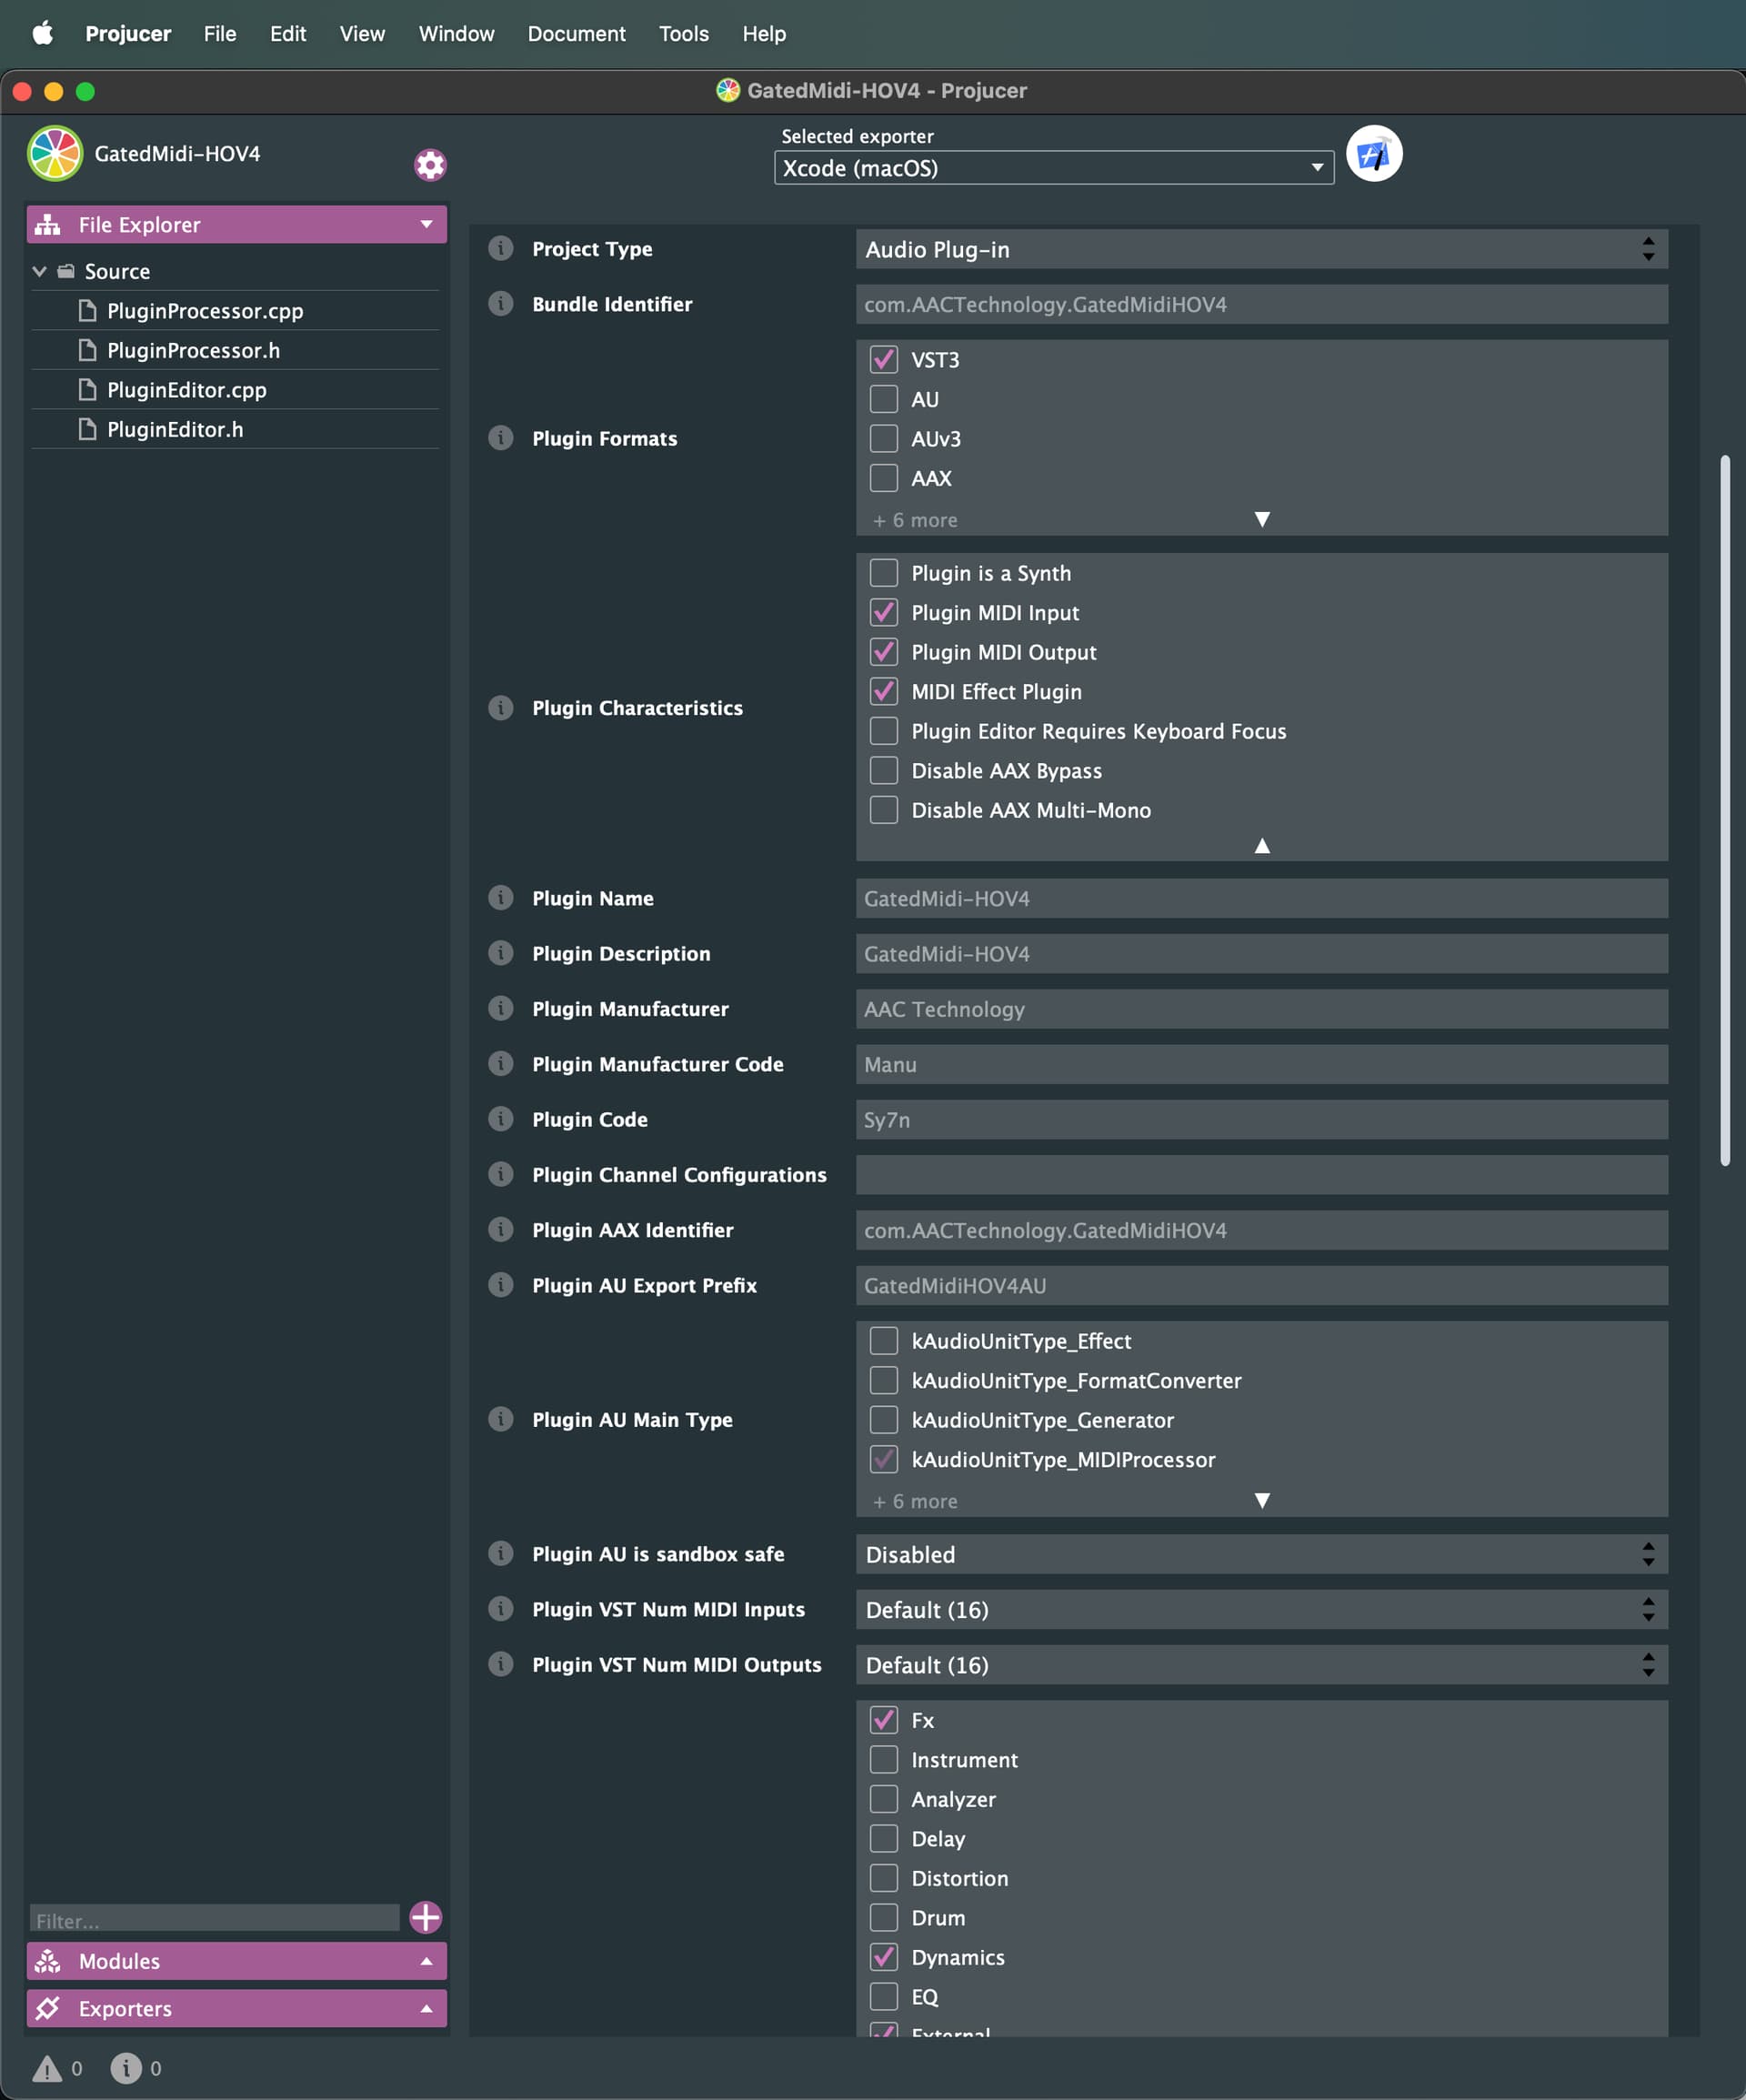This screenshot has height=2100, width=1746.
Task: Open the Selected exporter dropdown
Action: tap(1053, 168)
